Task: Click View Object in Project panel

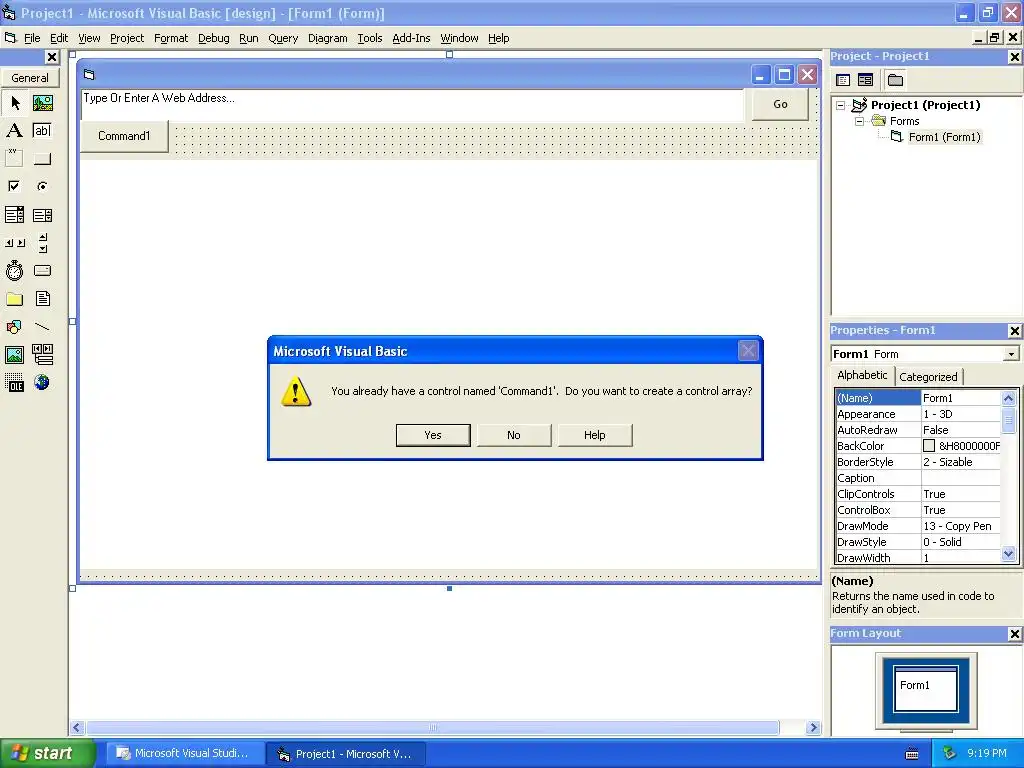Action: 865,80
